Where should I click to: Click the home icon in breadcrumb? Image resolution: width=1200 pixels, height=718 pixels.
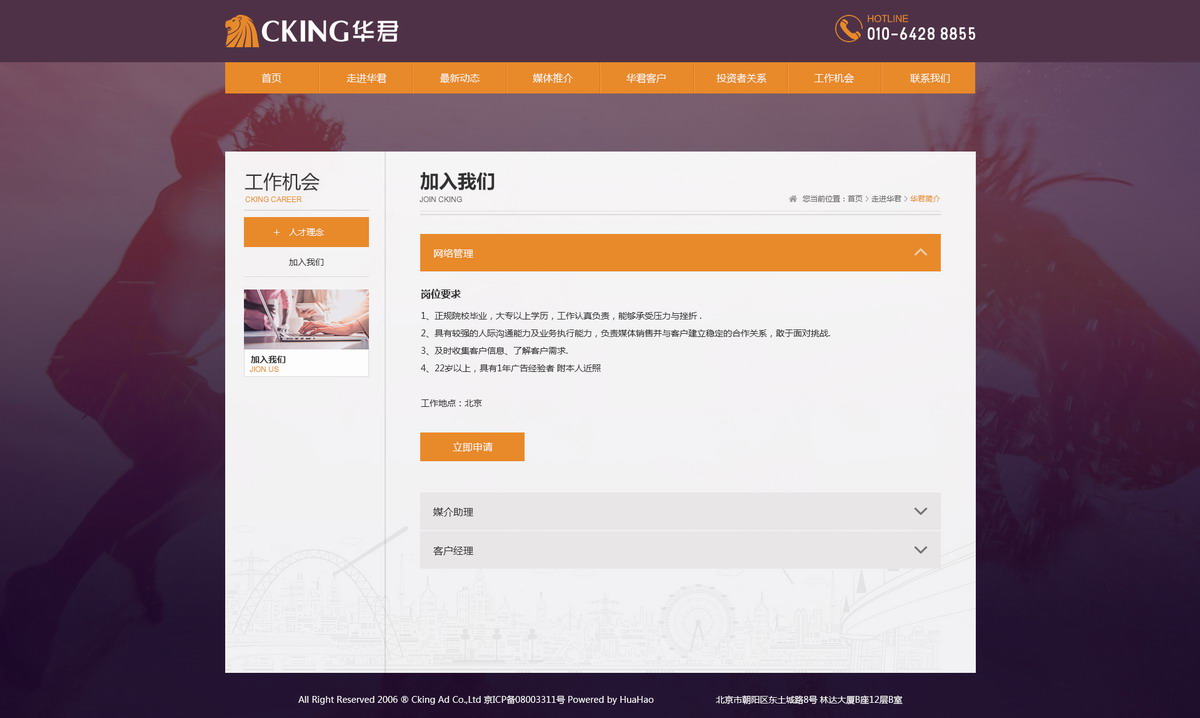[792, 198]
